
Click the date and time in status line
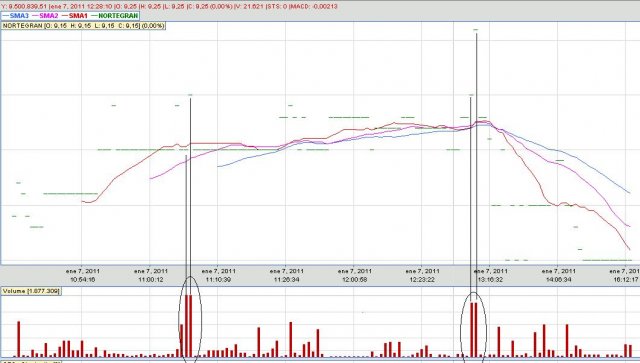pyautogui.click(x=80, y=7)
